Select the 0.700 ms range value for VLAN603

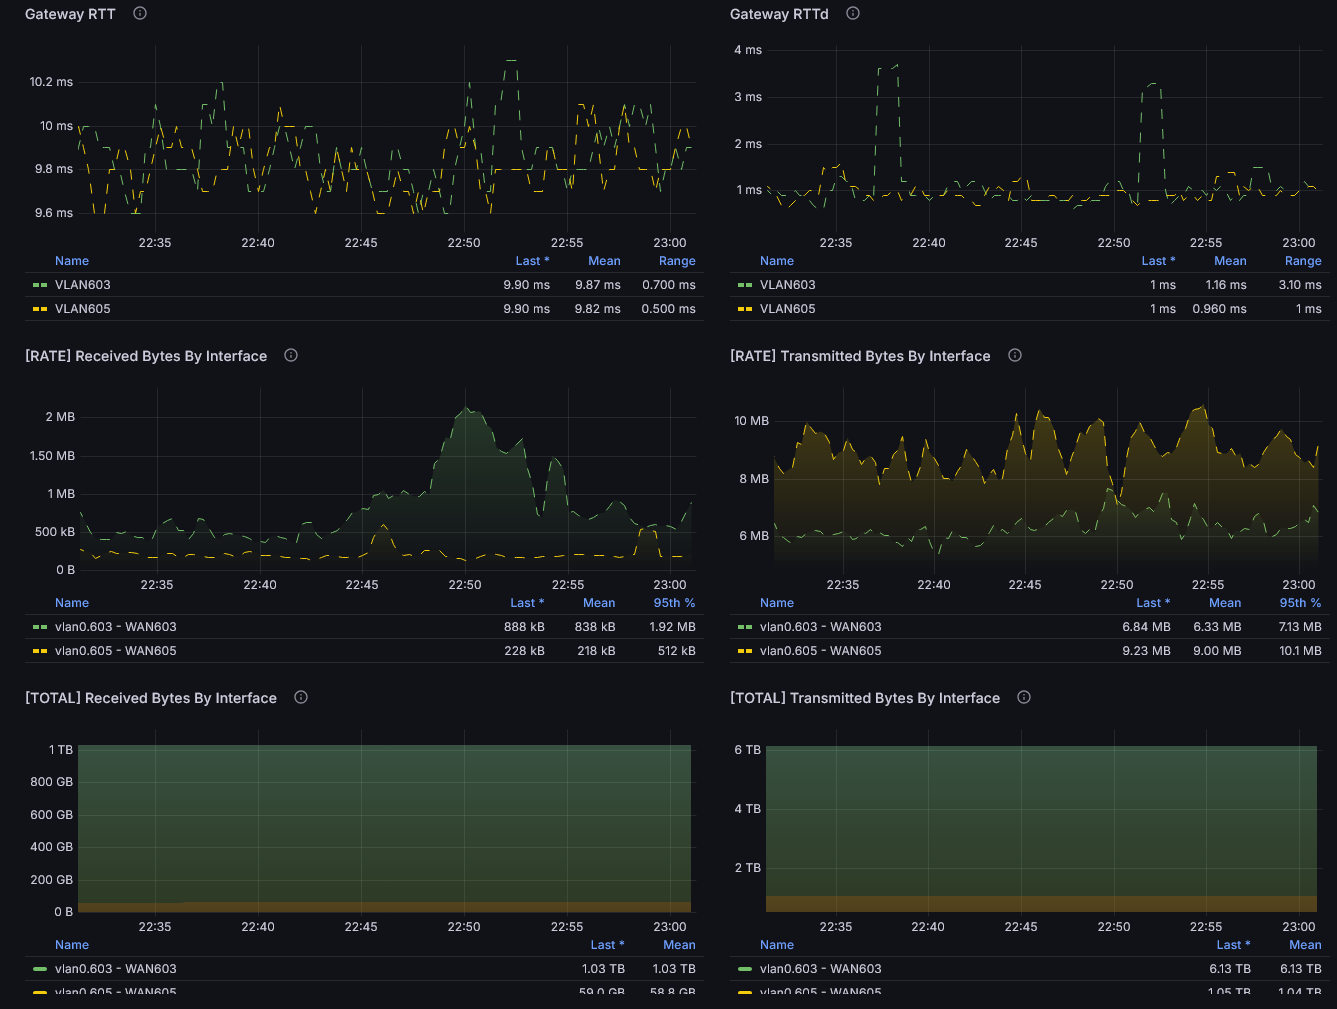point(669,285)
